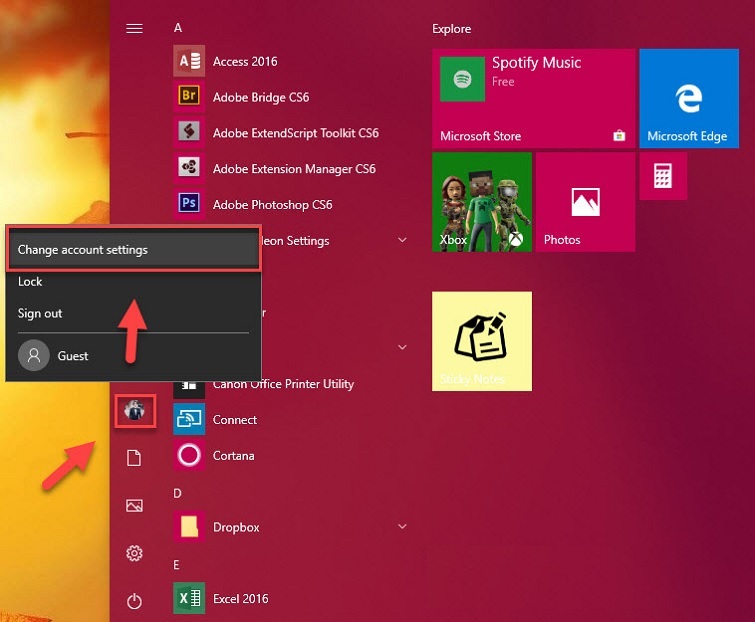Image resolution: width=755 pixels, height=622 pixels.
Task: Open Documents from the sidebar icon
Action: tap(134, 458)
